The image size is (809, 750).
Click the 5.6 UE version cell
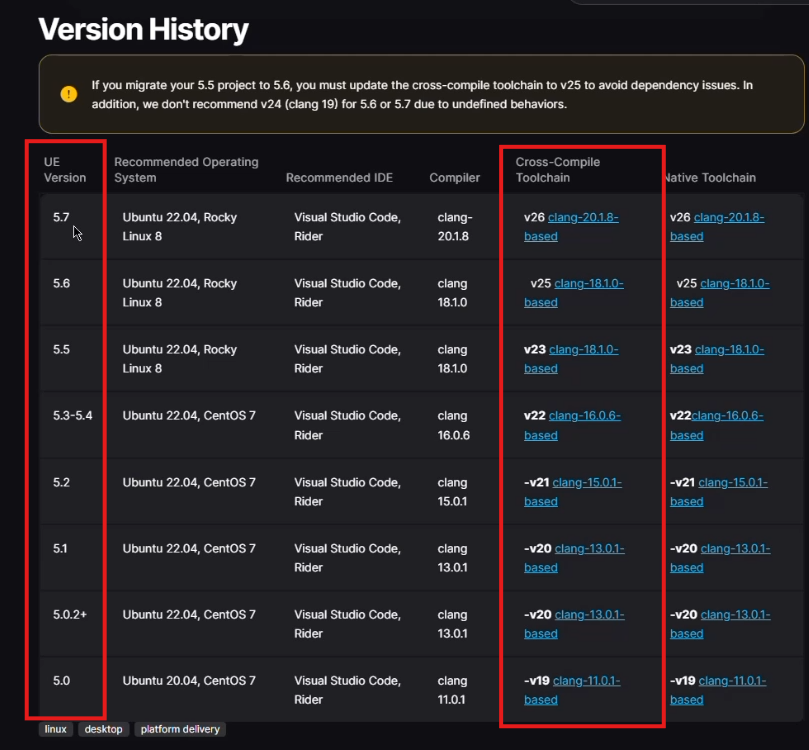coord(61,284)
